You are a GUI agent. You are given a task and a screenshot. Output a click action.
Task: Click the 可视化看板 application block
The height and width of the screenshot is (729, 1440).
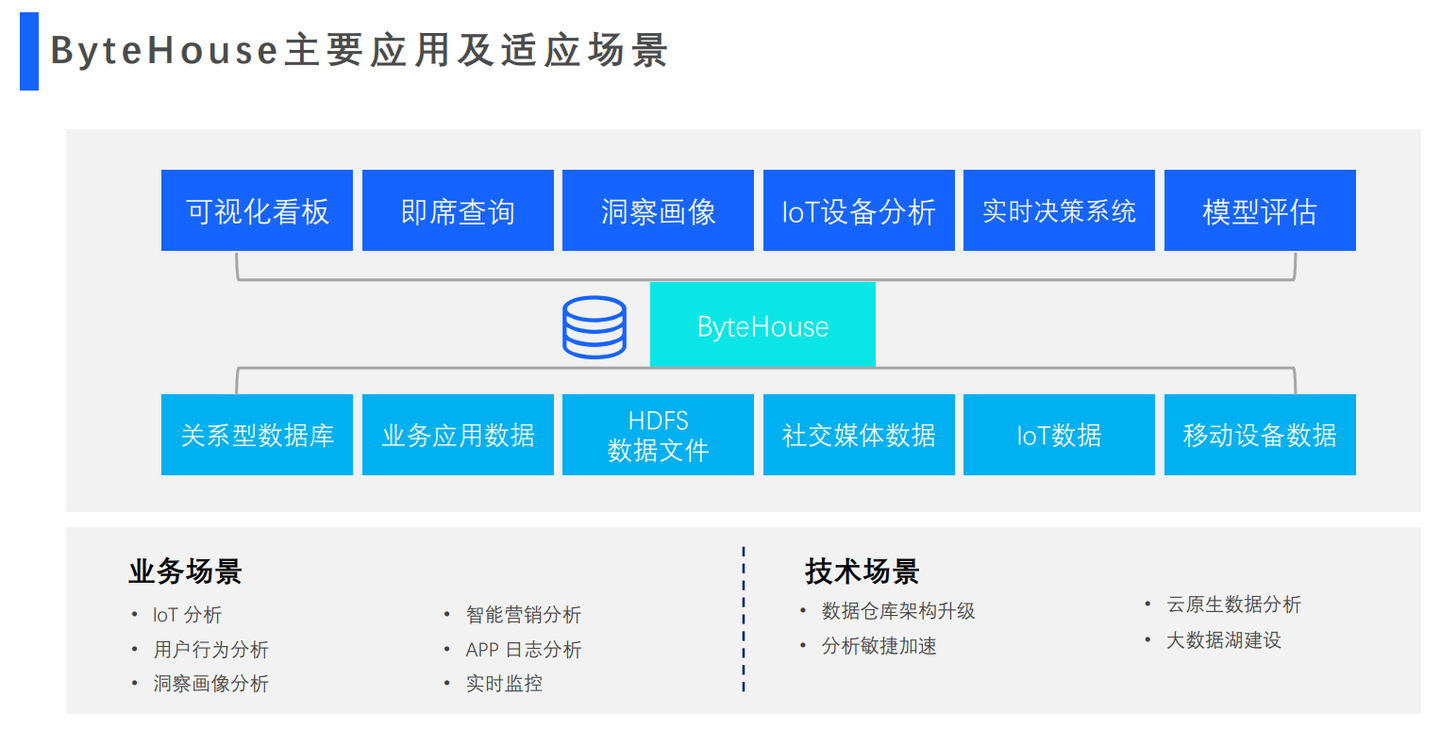point(257,210)
